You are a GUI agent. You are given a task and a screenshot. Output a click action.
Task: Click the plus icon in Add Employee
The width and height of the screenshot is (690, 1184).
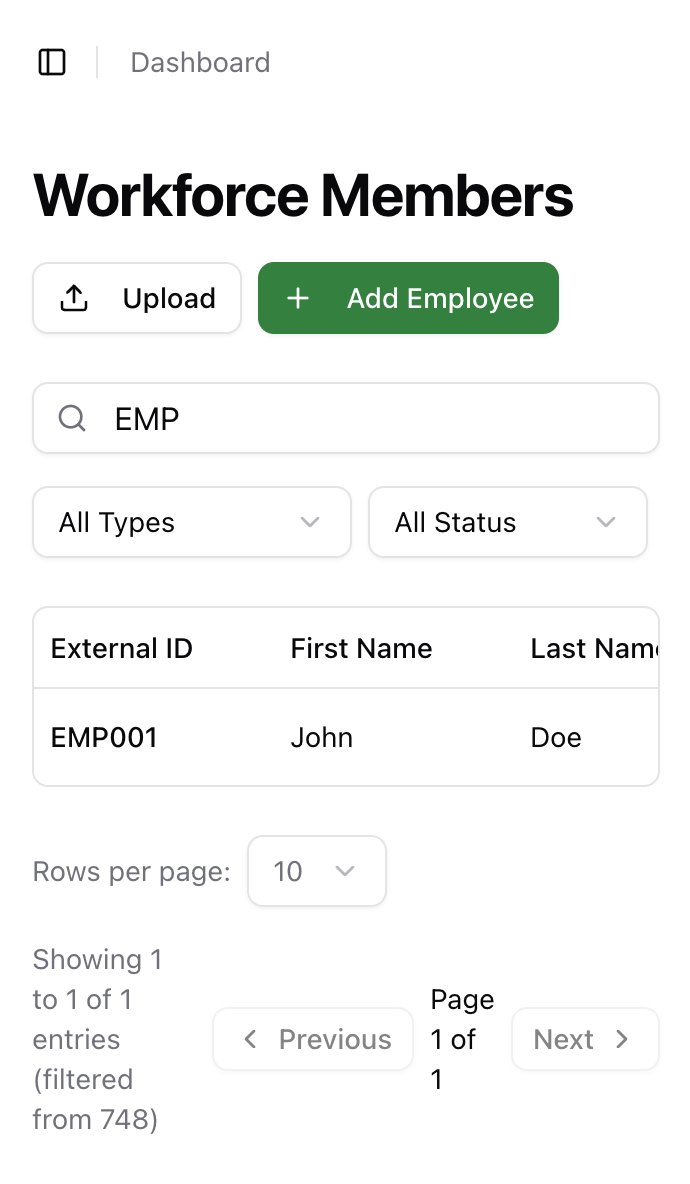(298, 298)
